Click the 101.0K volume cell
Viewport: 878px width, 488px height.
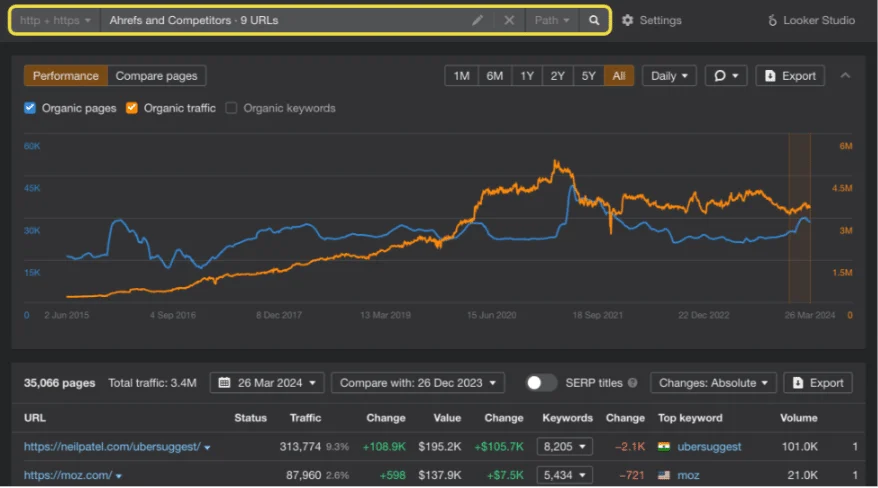[x=800, y=447]
